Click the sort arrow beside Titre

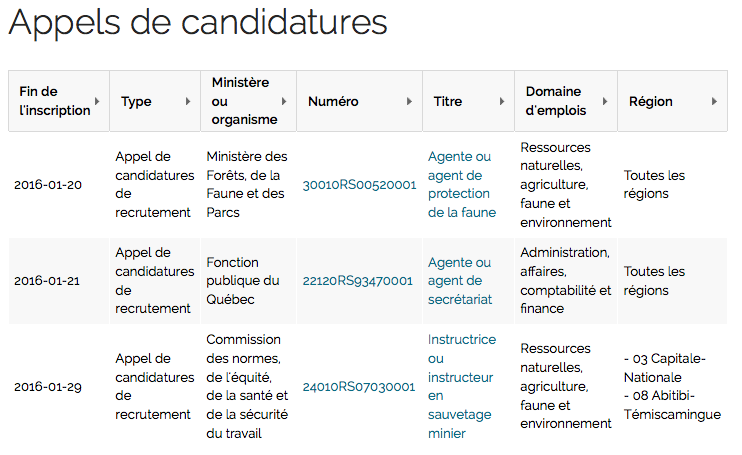pos(503,101)
